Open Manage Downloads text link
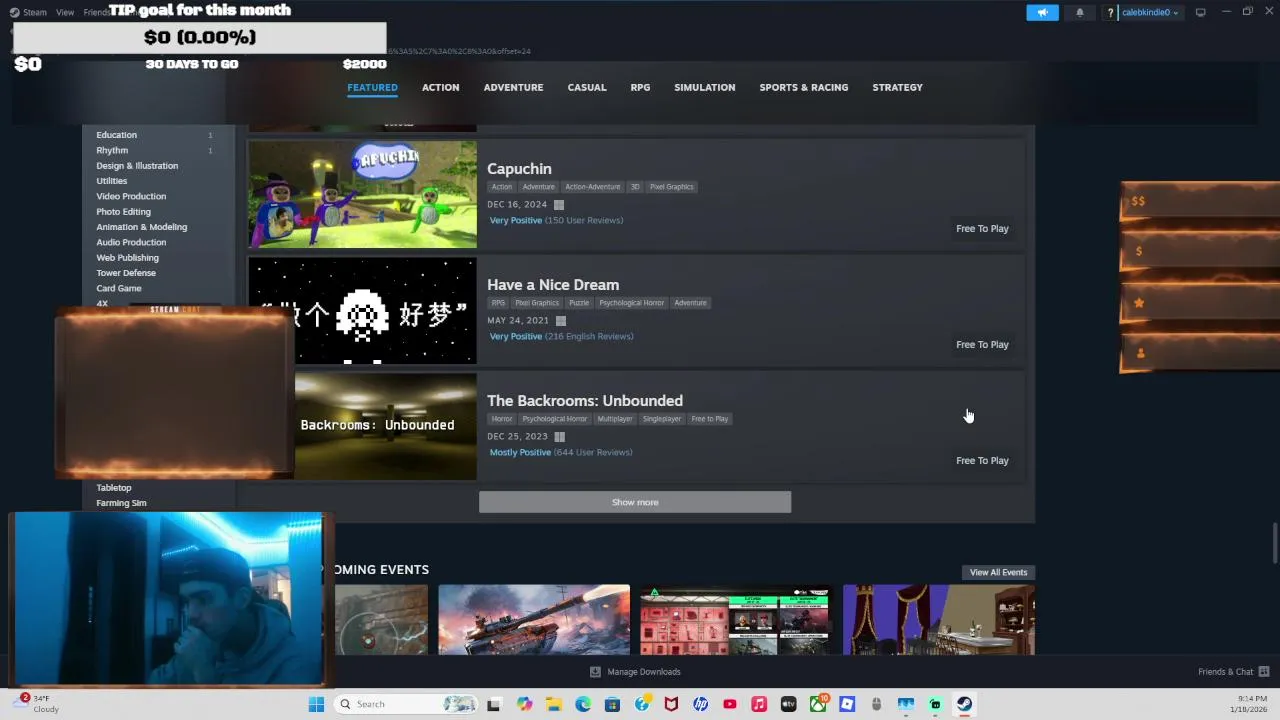 coord(644,672)
